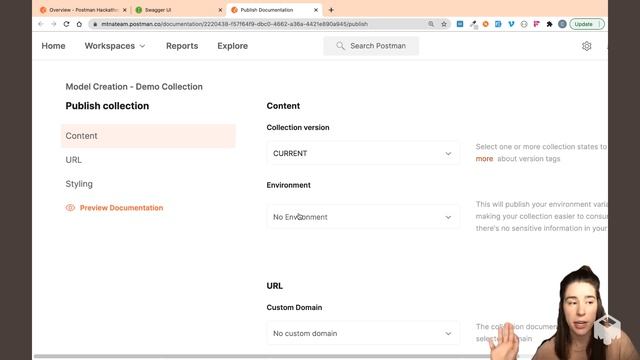
Task: Open the Reports page
Action: coord(182,46)
